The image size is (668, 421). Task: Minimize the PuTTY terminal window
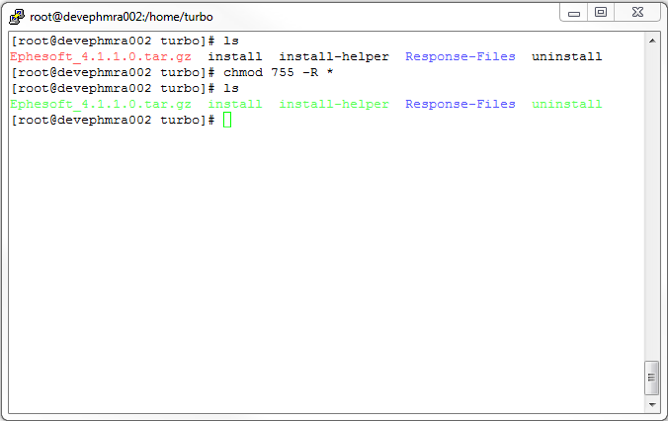pyautogui.click(x=573, y=13)
